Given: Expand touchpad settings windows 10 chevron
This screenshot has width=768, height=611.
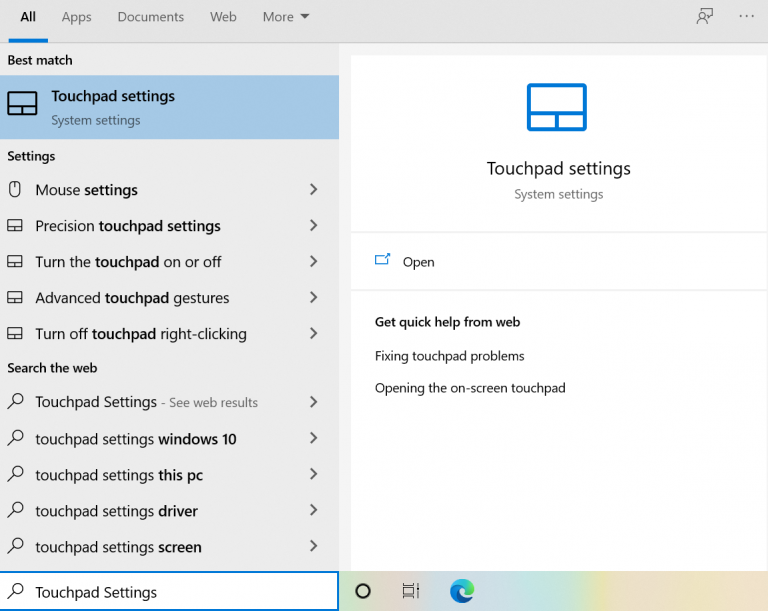Looking at the screenshot, I should 313,438.
